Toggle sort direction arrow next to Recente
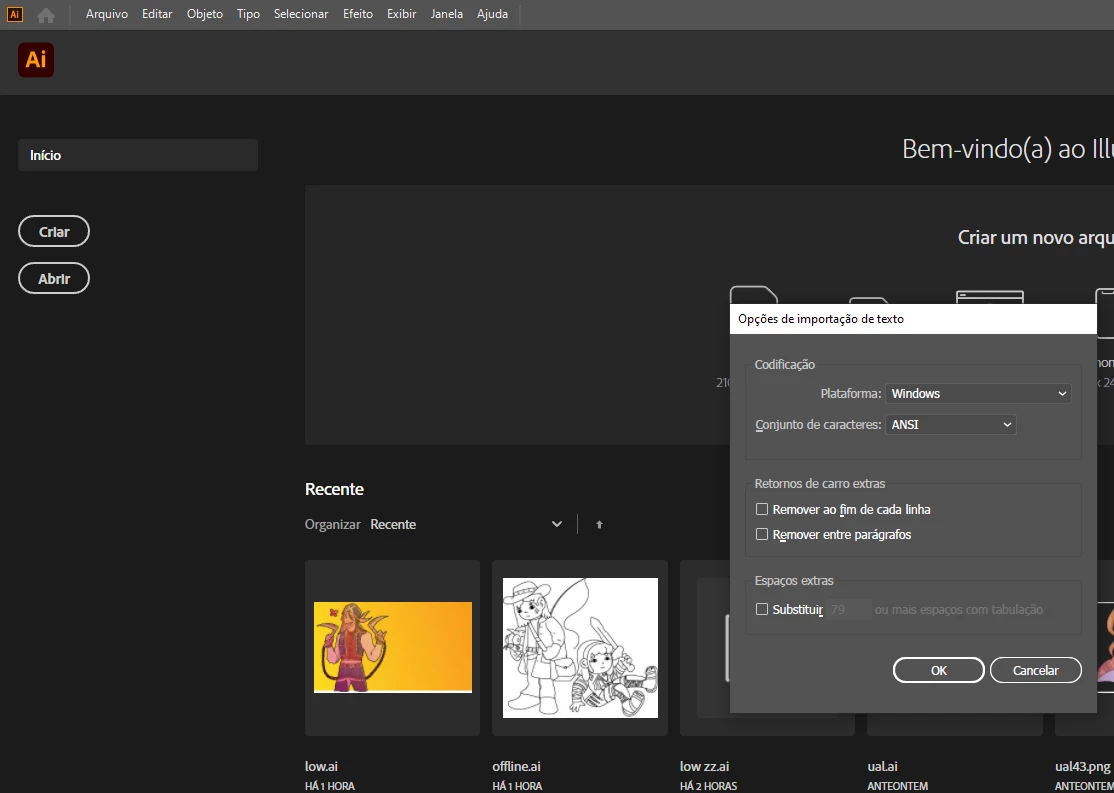 (599, 524)
